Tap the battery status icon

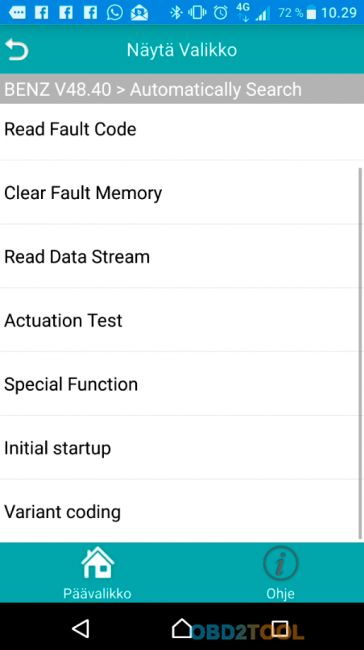point(311,13)
